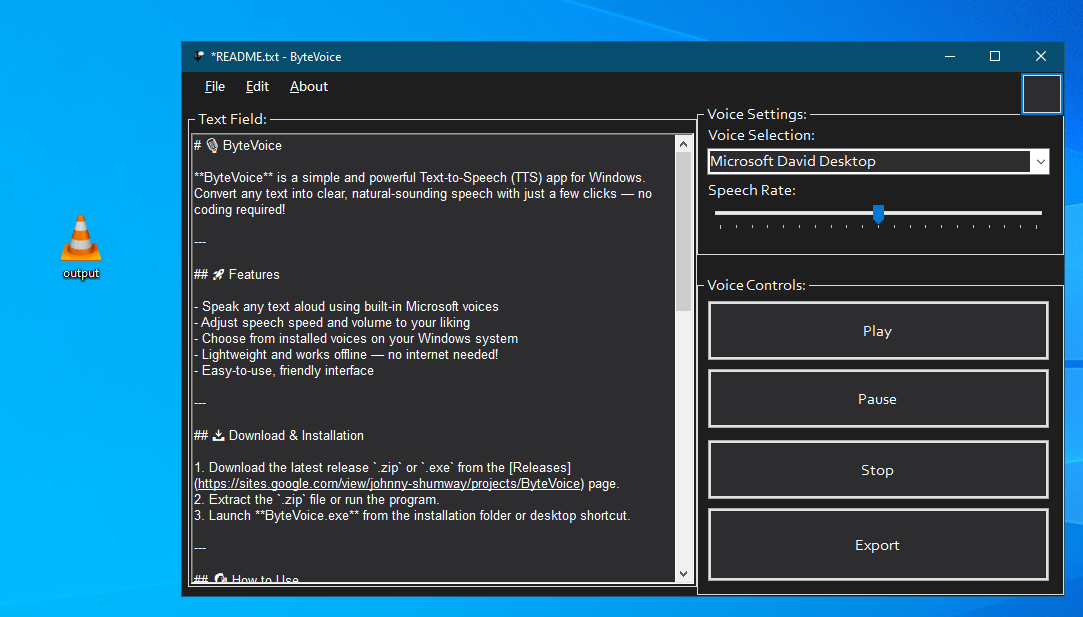Screen dimensions: 1083x617
Task: Click the line '1. Download the latest release'
Action: point(383,468)
